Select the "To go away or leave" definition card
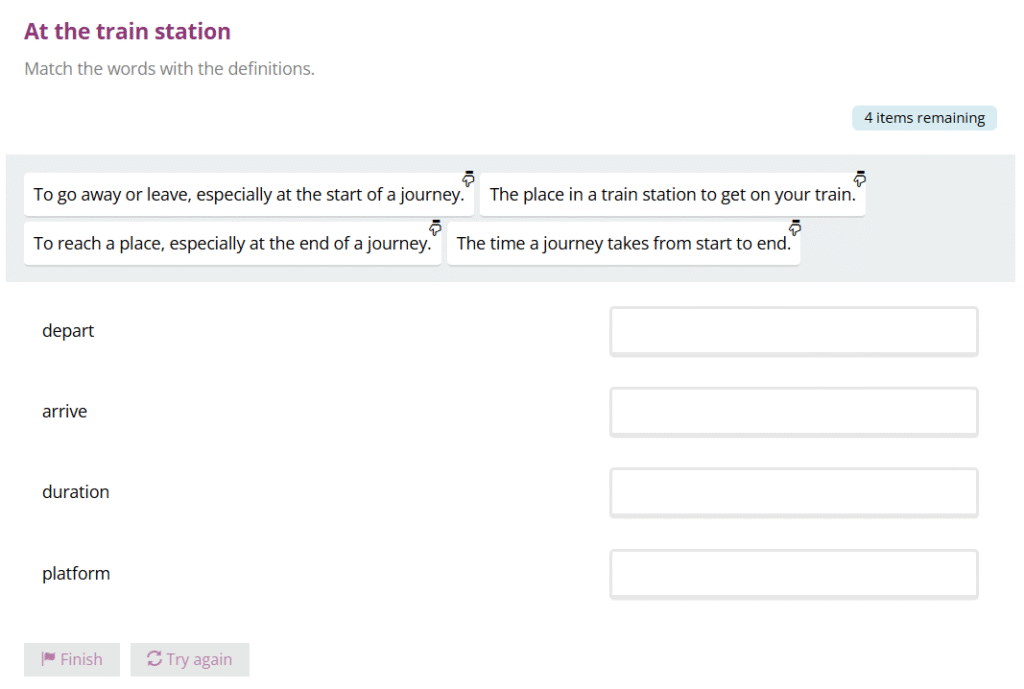The image size is (1024, 689). 248,195
